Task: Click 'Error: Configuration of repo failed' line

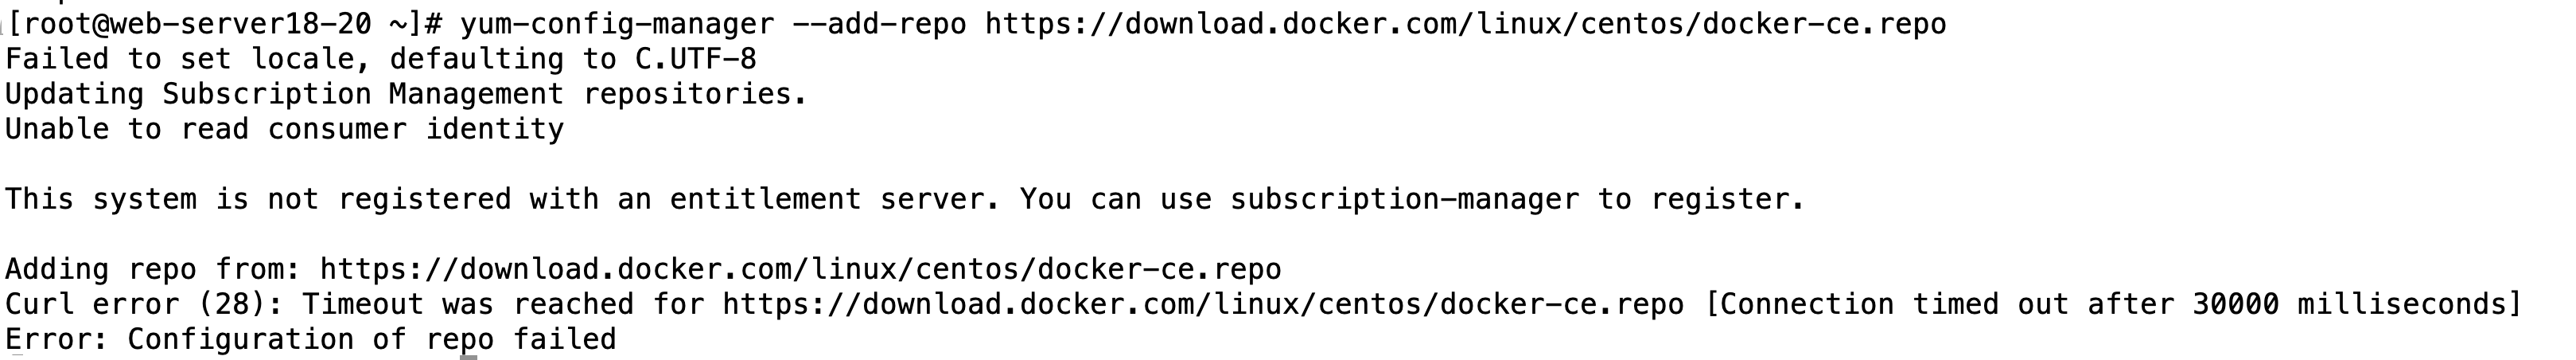Action: [310, 338]
